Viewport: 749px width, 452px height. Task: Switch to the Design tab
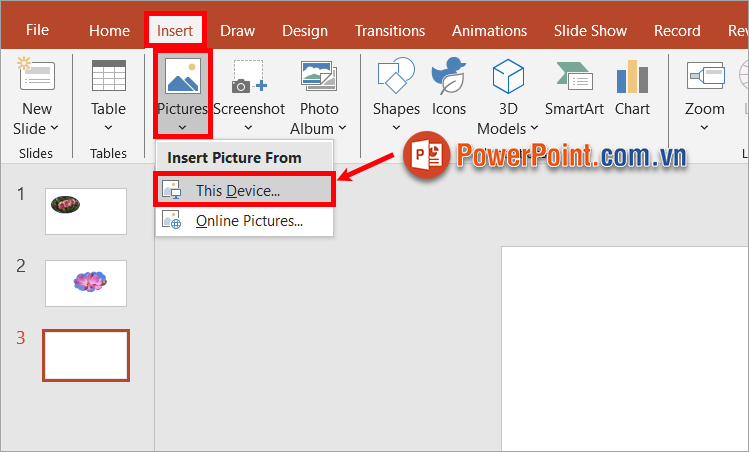pos(304,30)
